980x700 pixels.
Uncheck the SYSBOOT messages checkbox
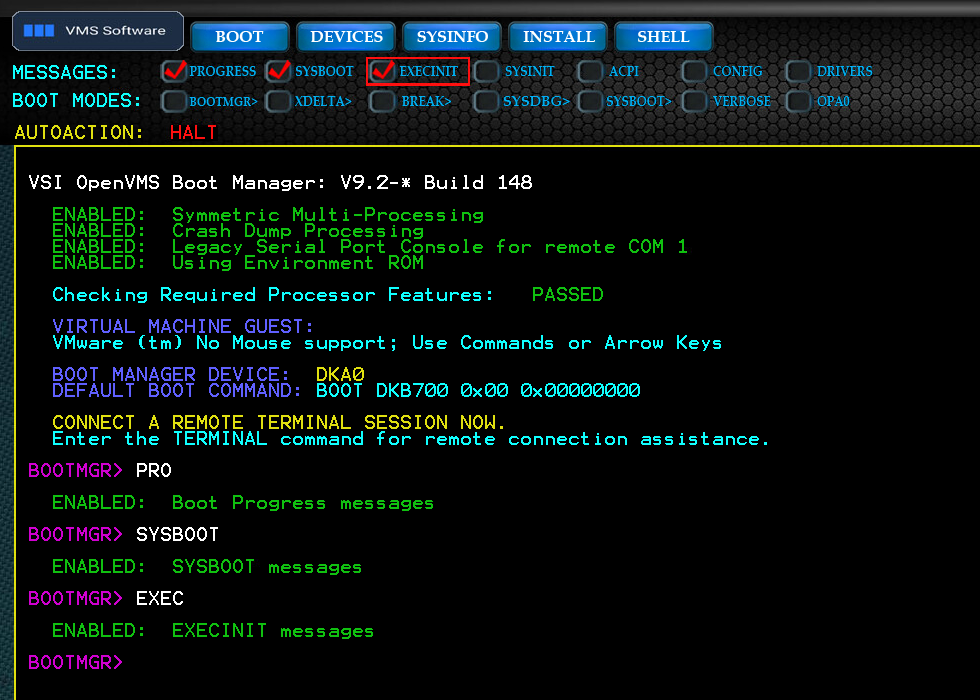point(278,71)
